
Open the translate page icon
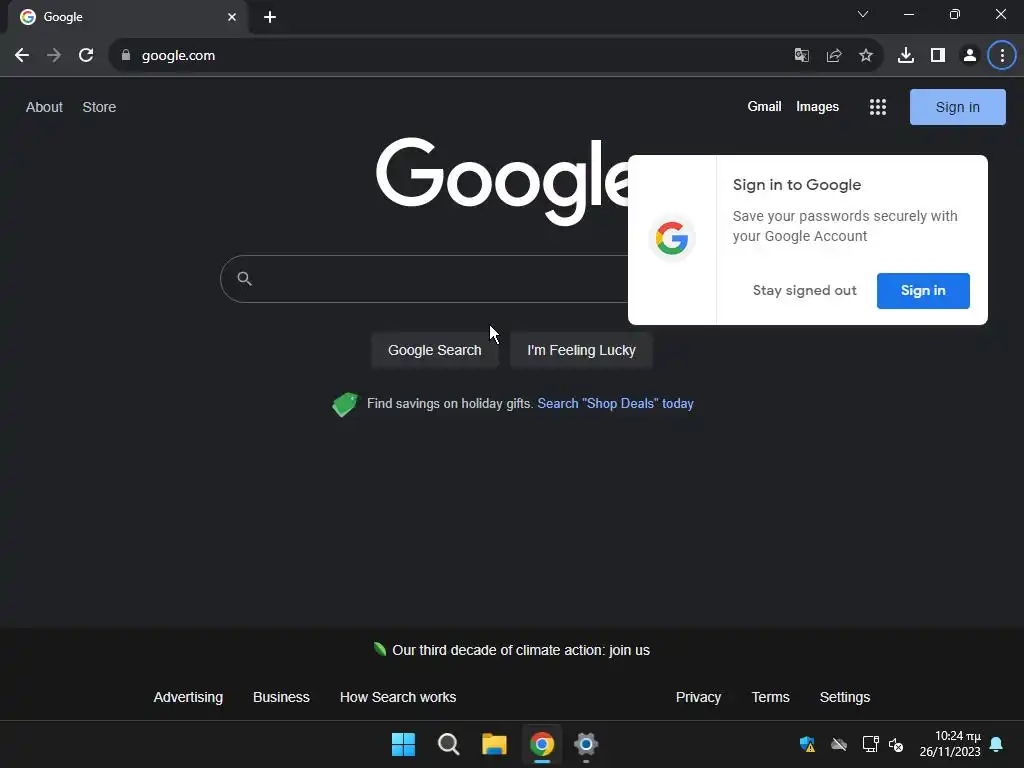click(x=802, y=56)
